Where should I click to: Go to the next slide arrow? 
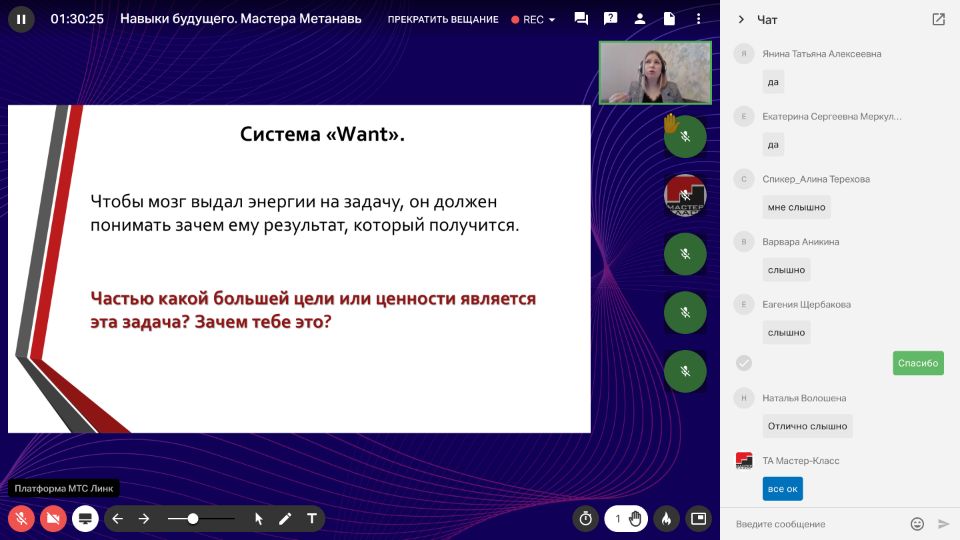pos(144,519)
